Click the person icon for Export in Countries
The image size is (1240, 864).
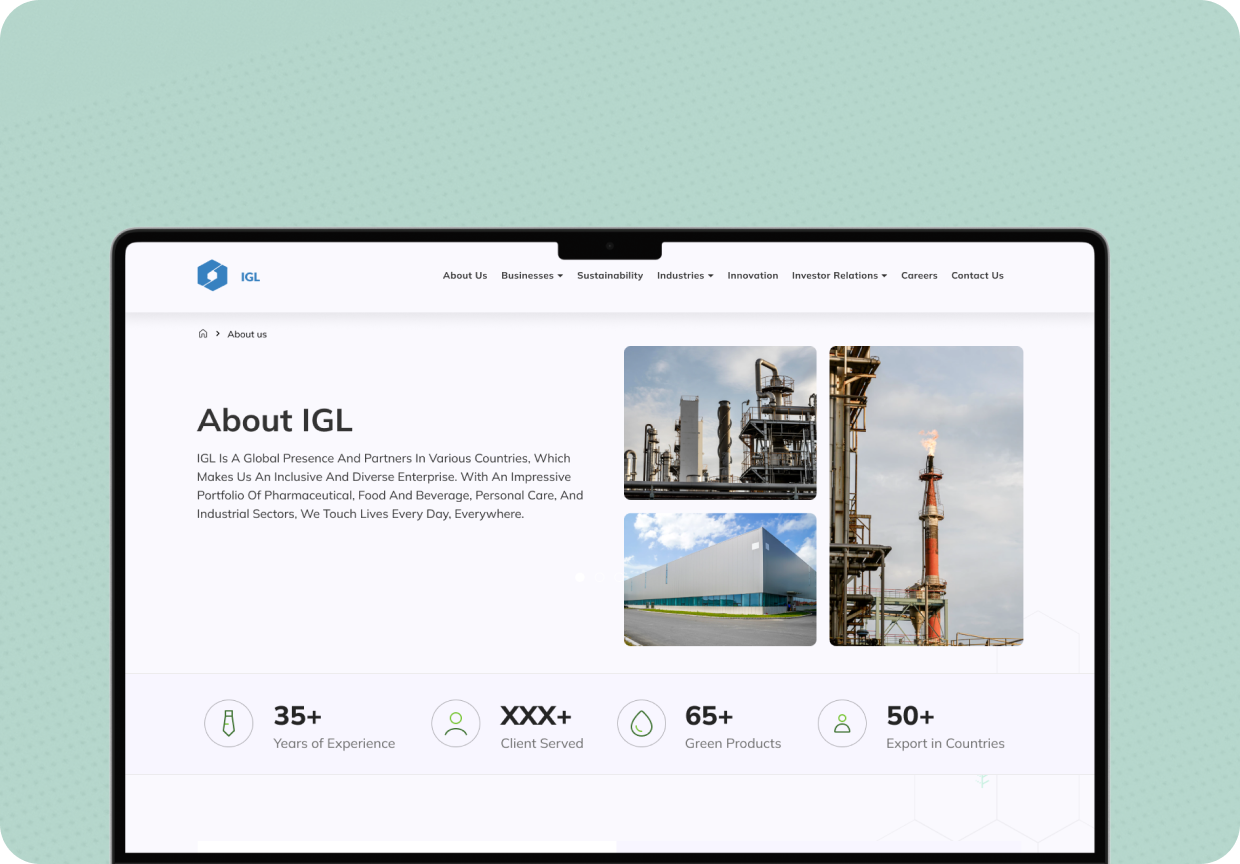843,723
